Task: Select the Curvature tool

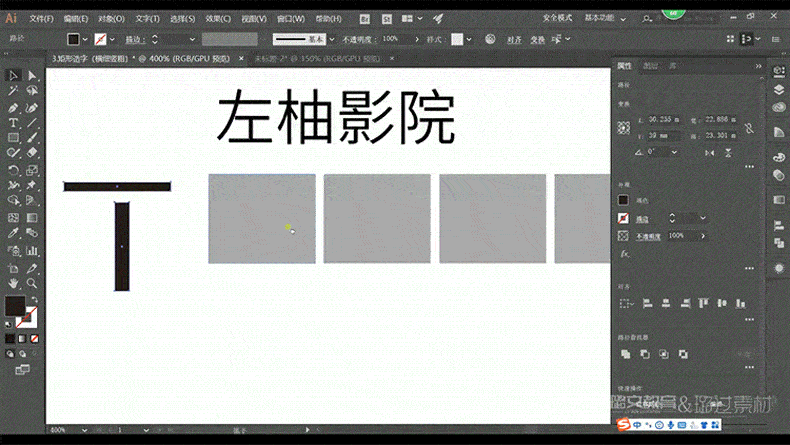Action: (32, 108)
